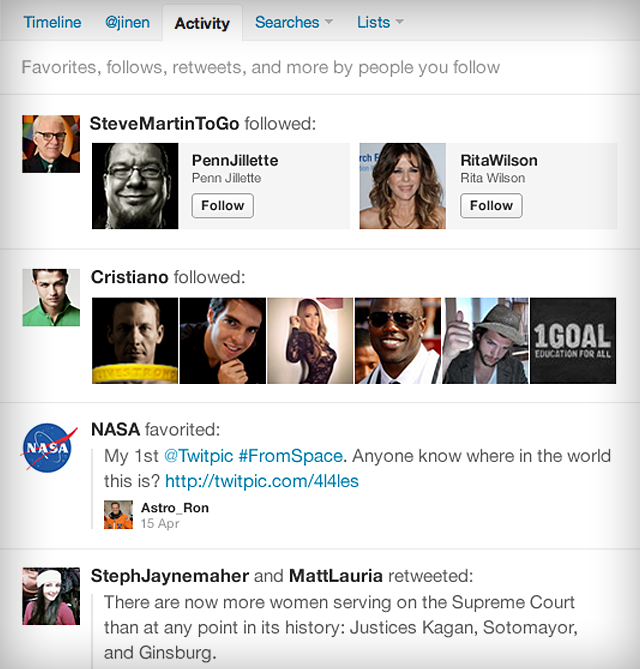Click the man in sunglasses thumbnail
Screen dimensions: 640x669
[x=398, y=341]
